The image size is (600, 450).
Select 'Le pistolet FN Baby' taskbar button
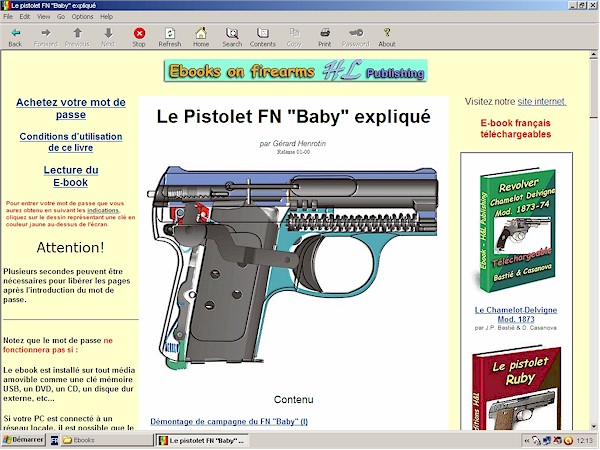pos(202,440)
